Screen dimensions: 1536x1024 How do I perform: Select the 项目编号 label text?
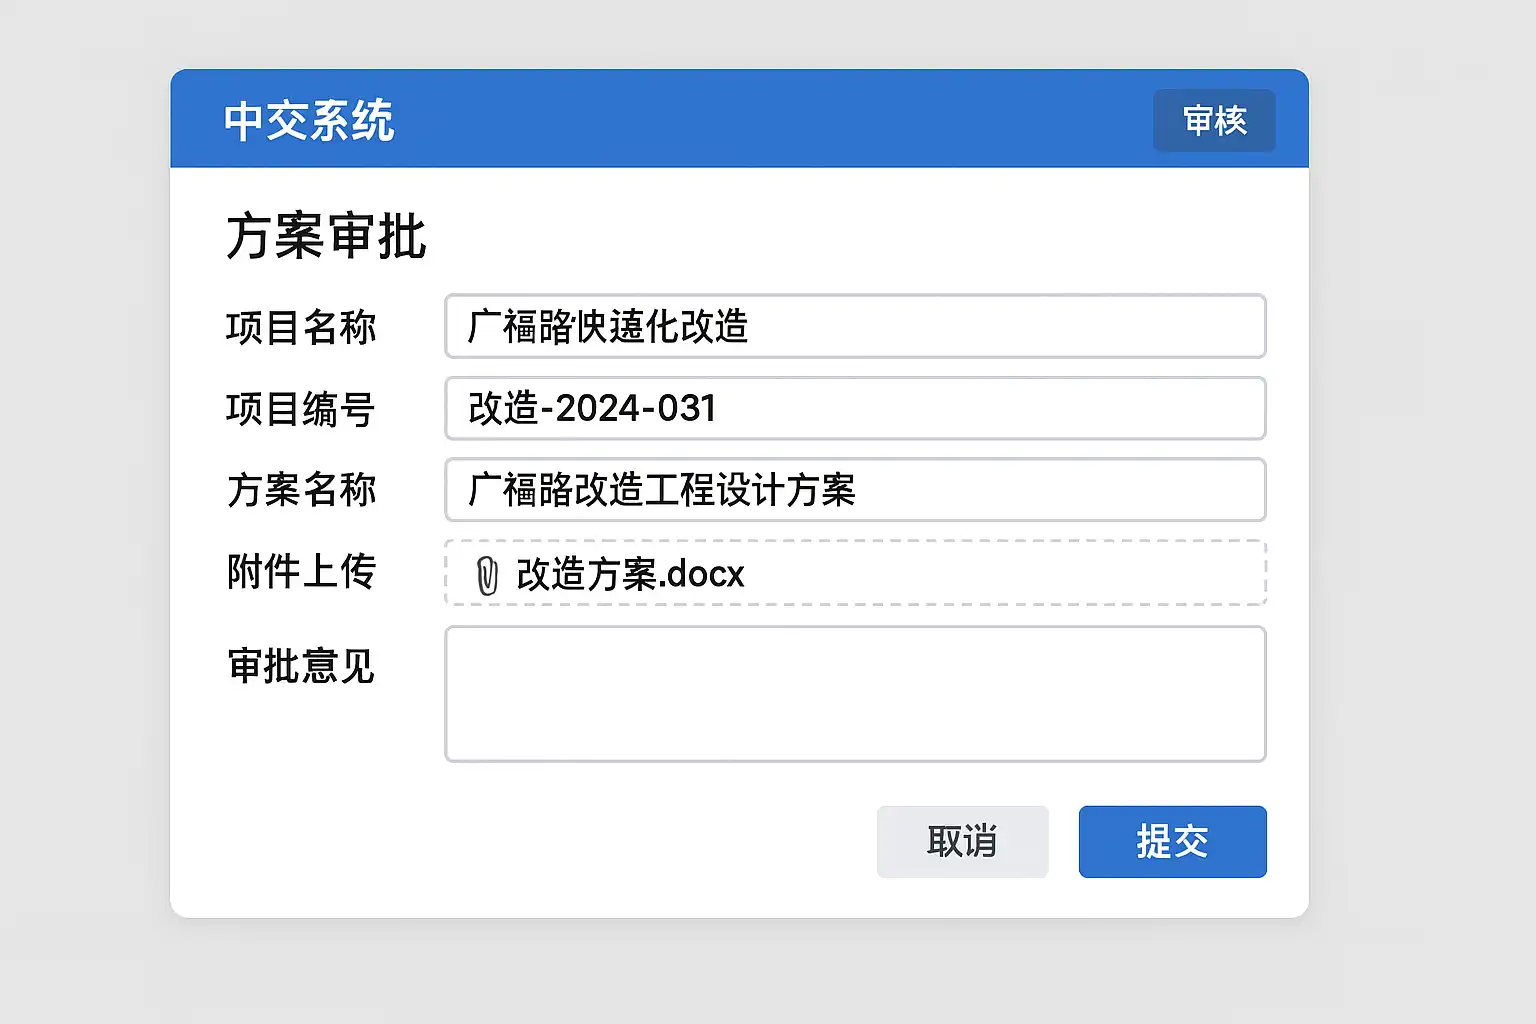[x=301, y=409]
